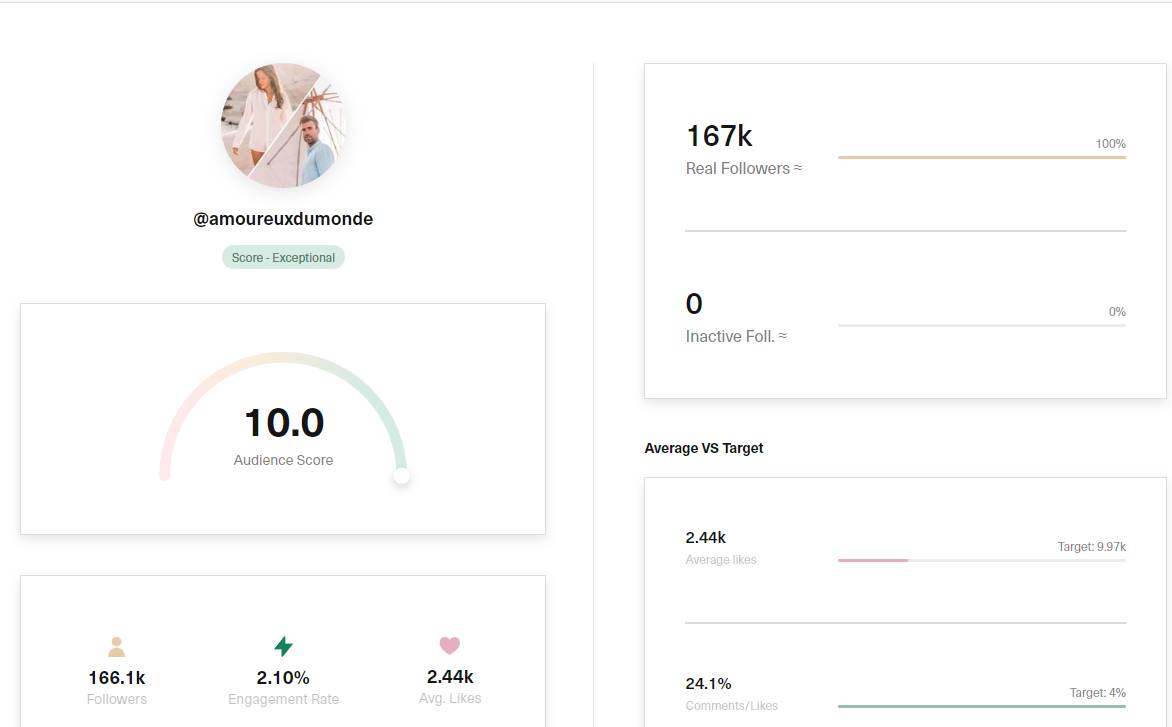Click the Average likes pink progress bar
The width and height of the screenshot is (1172, 727).
[873, 560]
